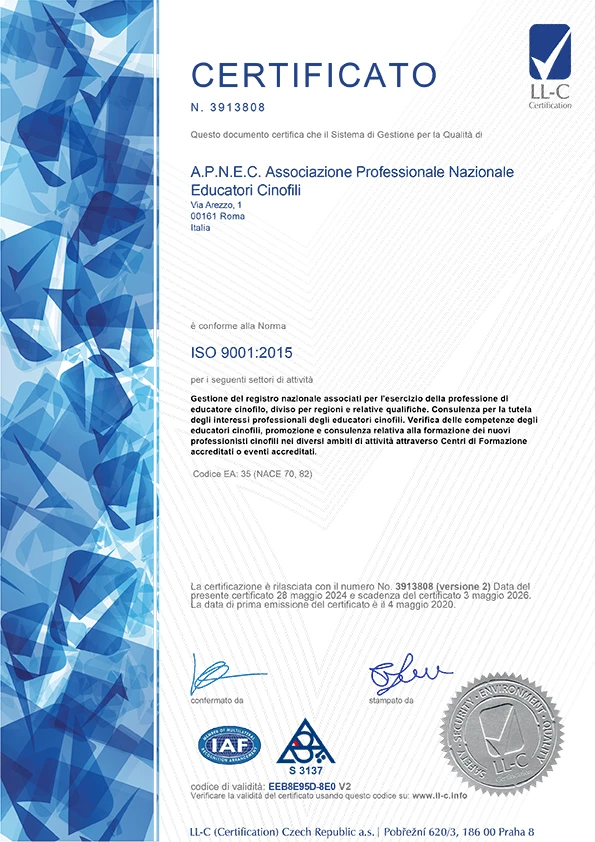Click the S 3137 triangle accreditation mark
The width and height of the screenshot is (595, 842).
click(x=306, y=746)
